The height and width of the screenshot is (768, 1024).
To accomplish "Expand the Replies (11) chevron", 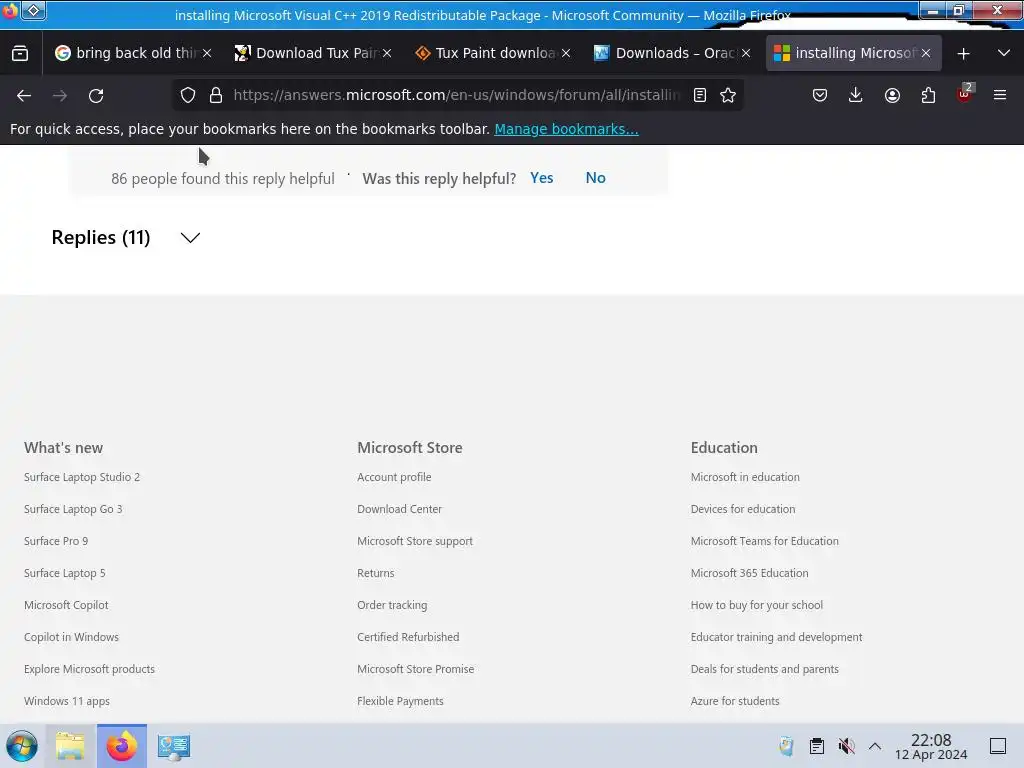I will point(190,237).
